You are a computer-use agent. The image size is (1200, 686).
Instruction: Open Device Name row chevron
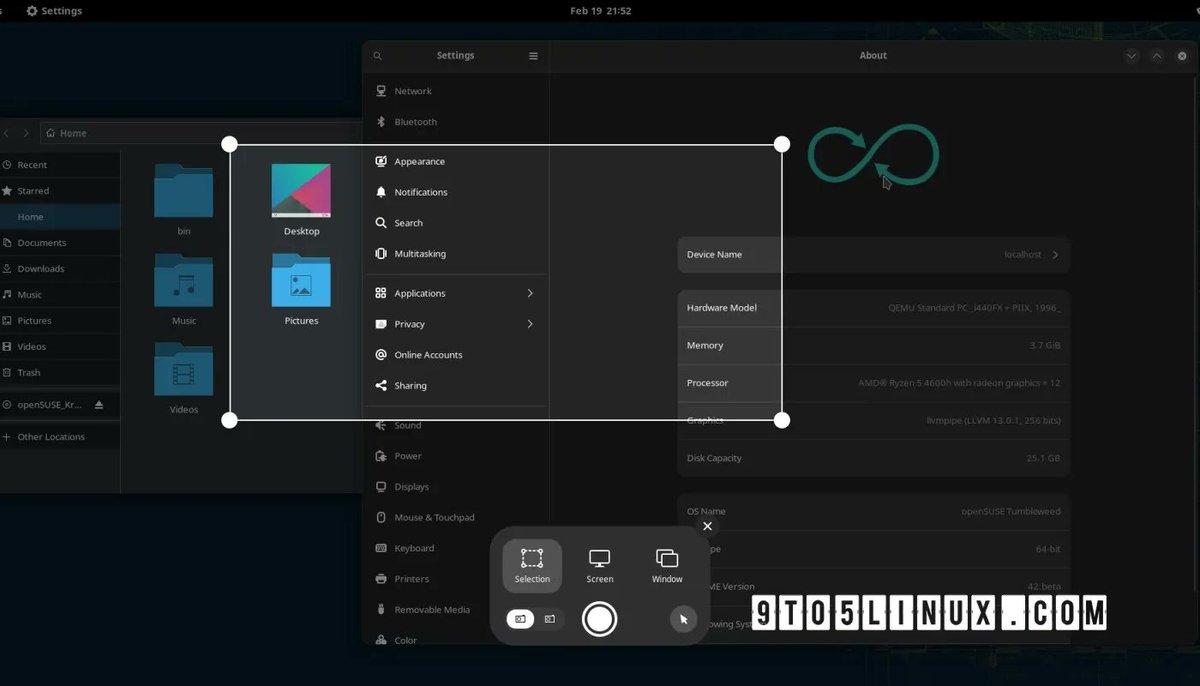coord(1055,255)
